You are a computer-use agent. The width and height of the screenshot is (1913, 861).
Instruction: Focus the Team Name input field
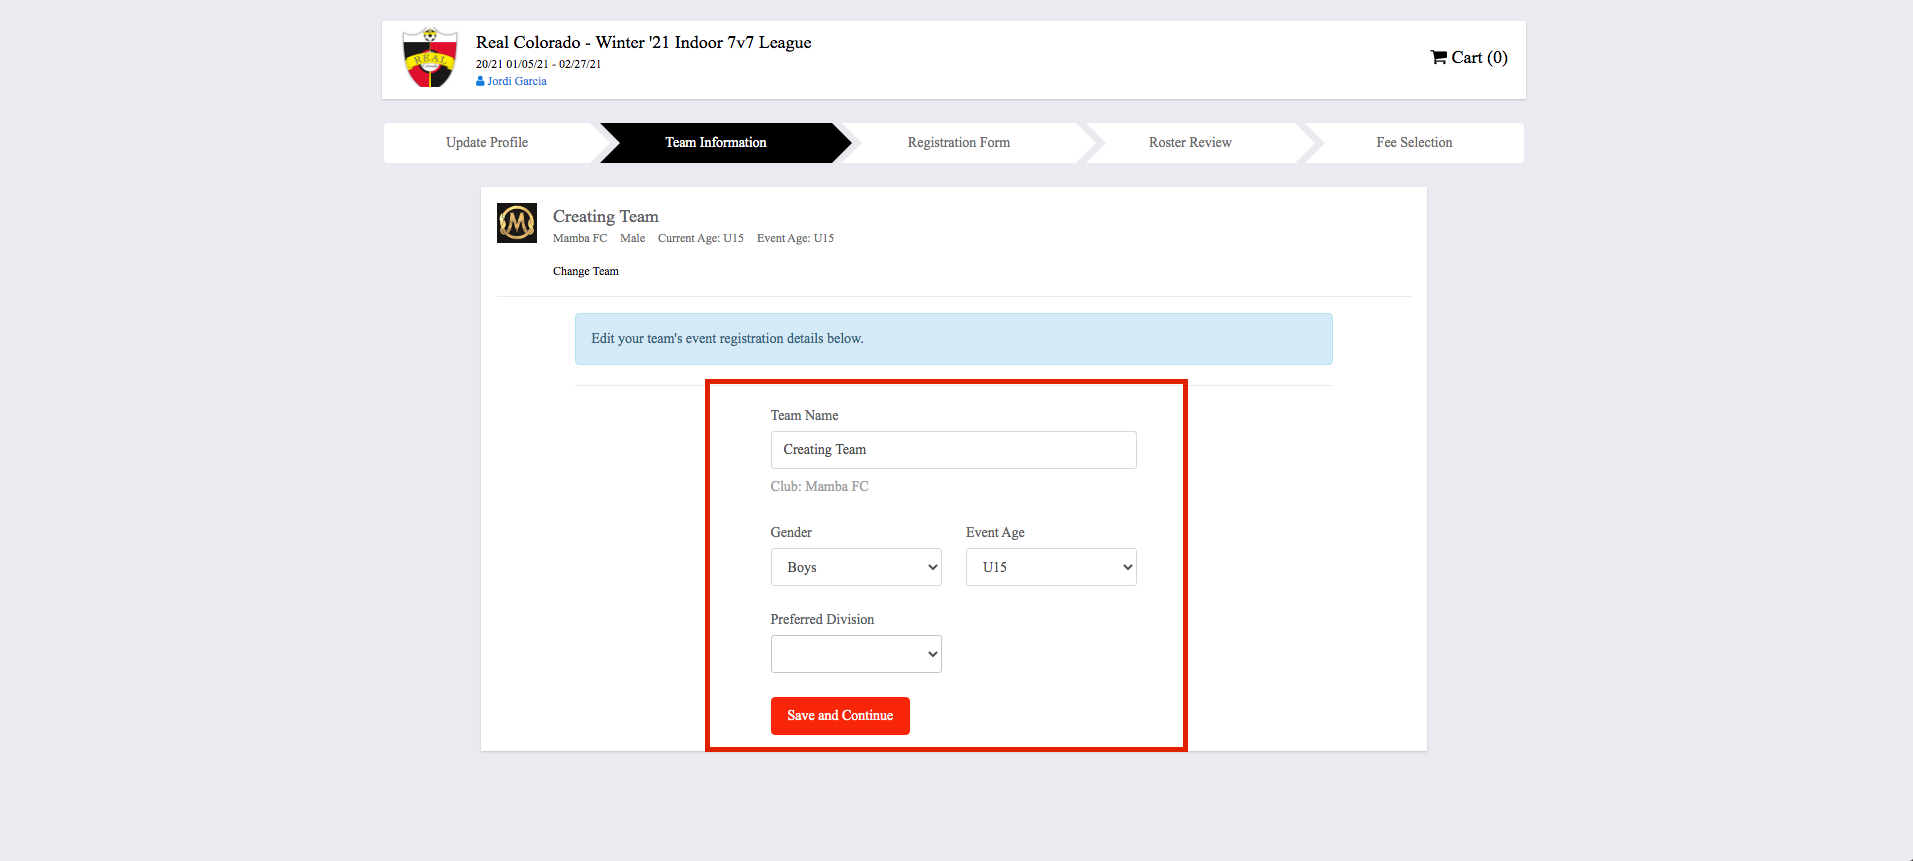point(954,450)
